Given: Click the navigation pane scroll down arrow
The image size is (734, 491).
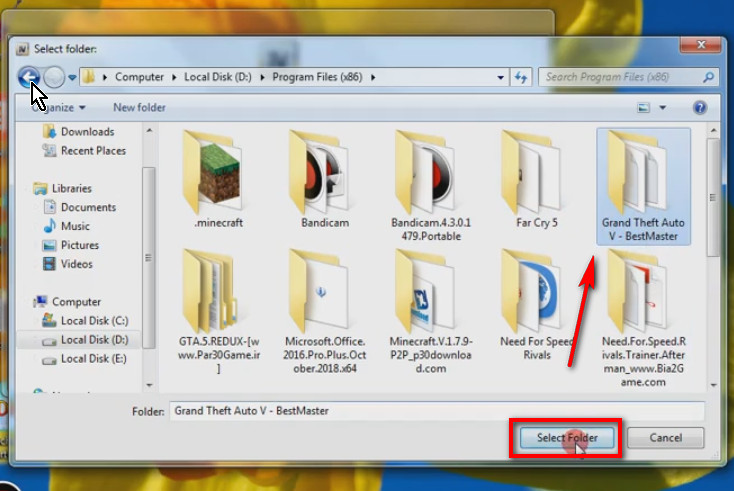Looking at the screenshot, I should [x=149, y=385].
